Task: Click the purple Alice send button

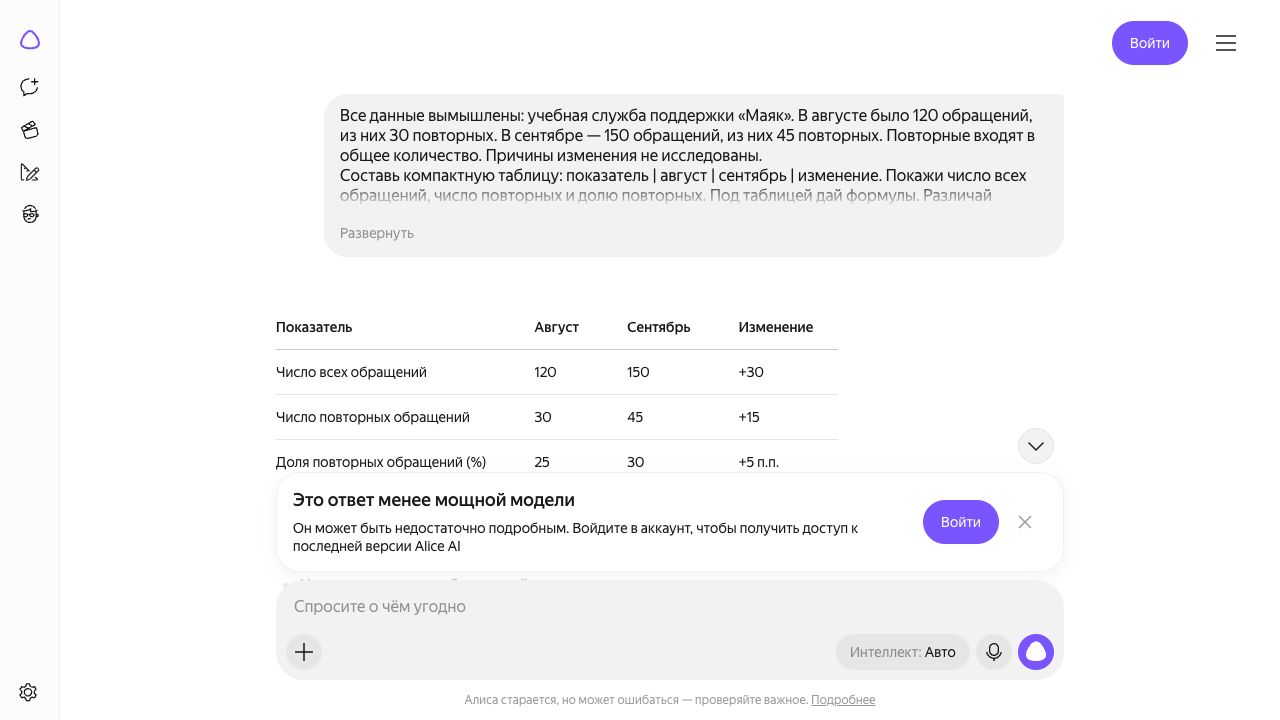Action: 1036,652
